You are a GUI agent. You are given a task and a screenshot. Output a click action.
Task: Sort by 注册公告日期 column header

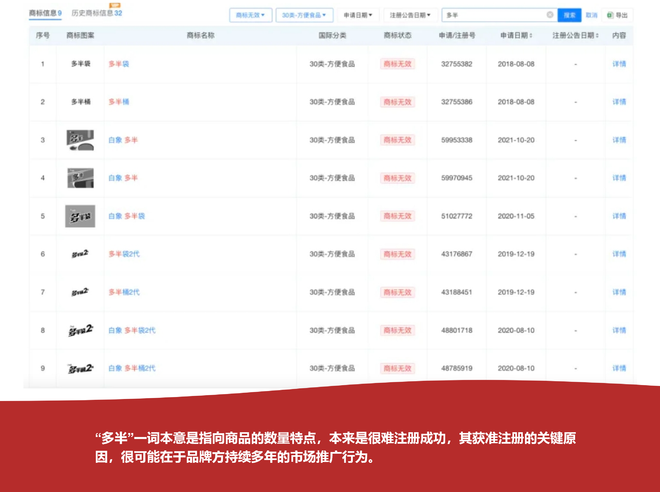(575, 35)
